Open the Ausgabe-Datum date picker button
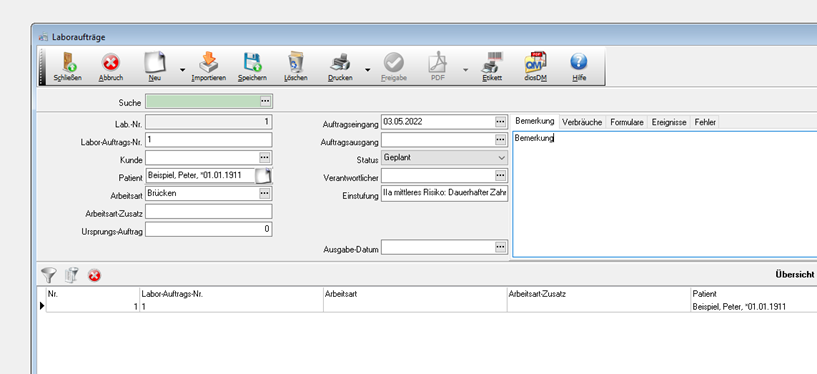 [501, 247]
